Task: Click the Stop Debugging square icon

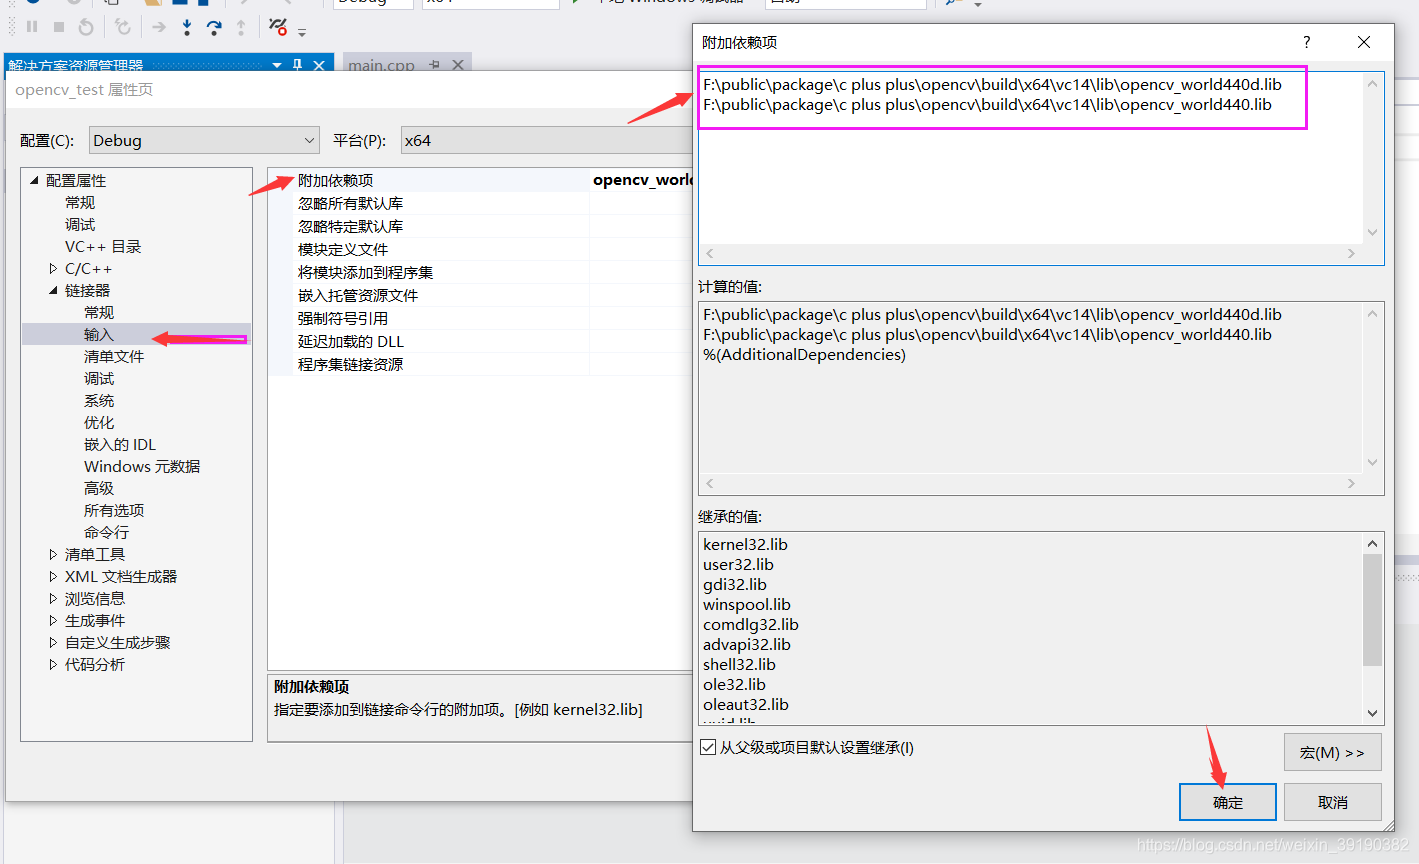Action: (x=59, y=27)
